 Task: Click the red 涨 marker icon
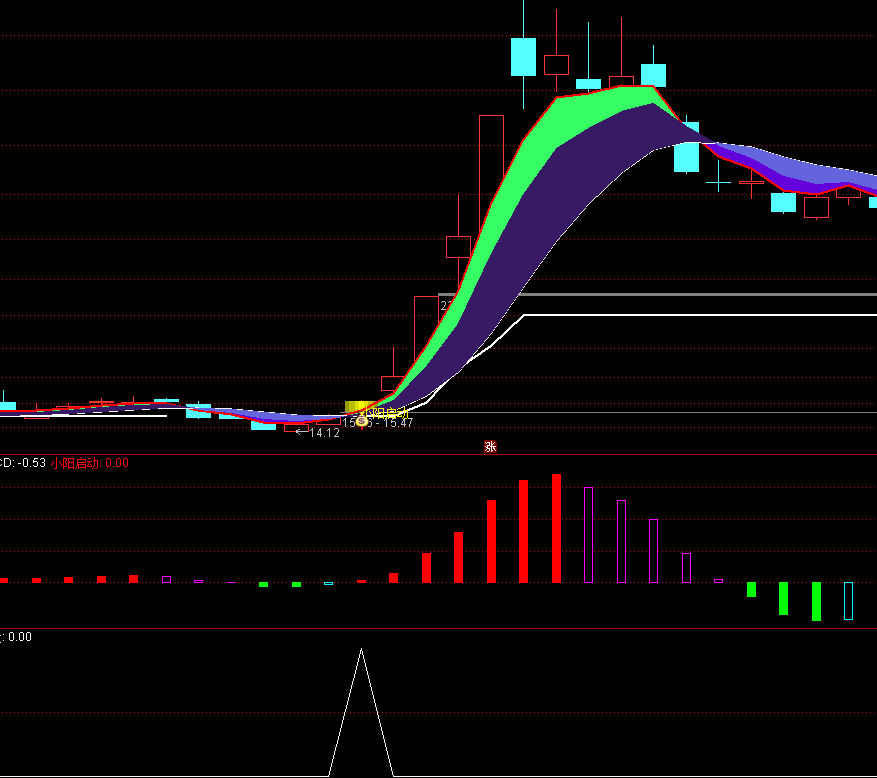point(490,447)
